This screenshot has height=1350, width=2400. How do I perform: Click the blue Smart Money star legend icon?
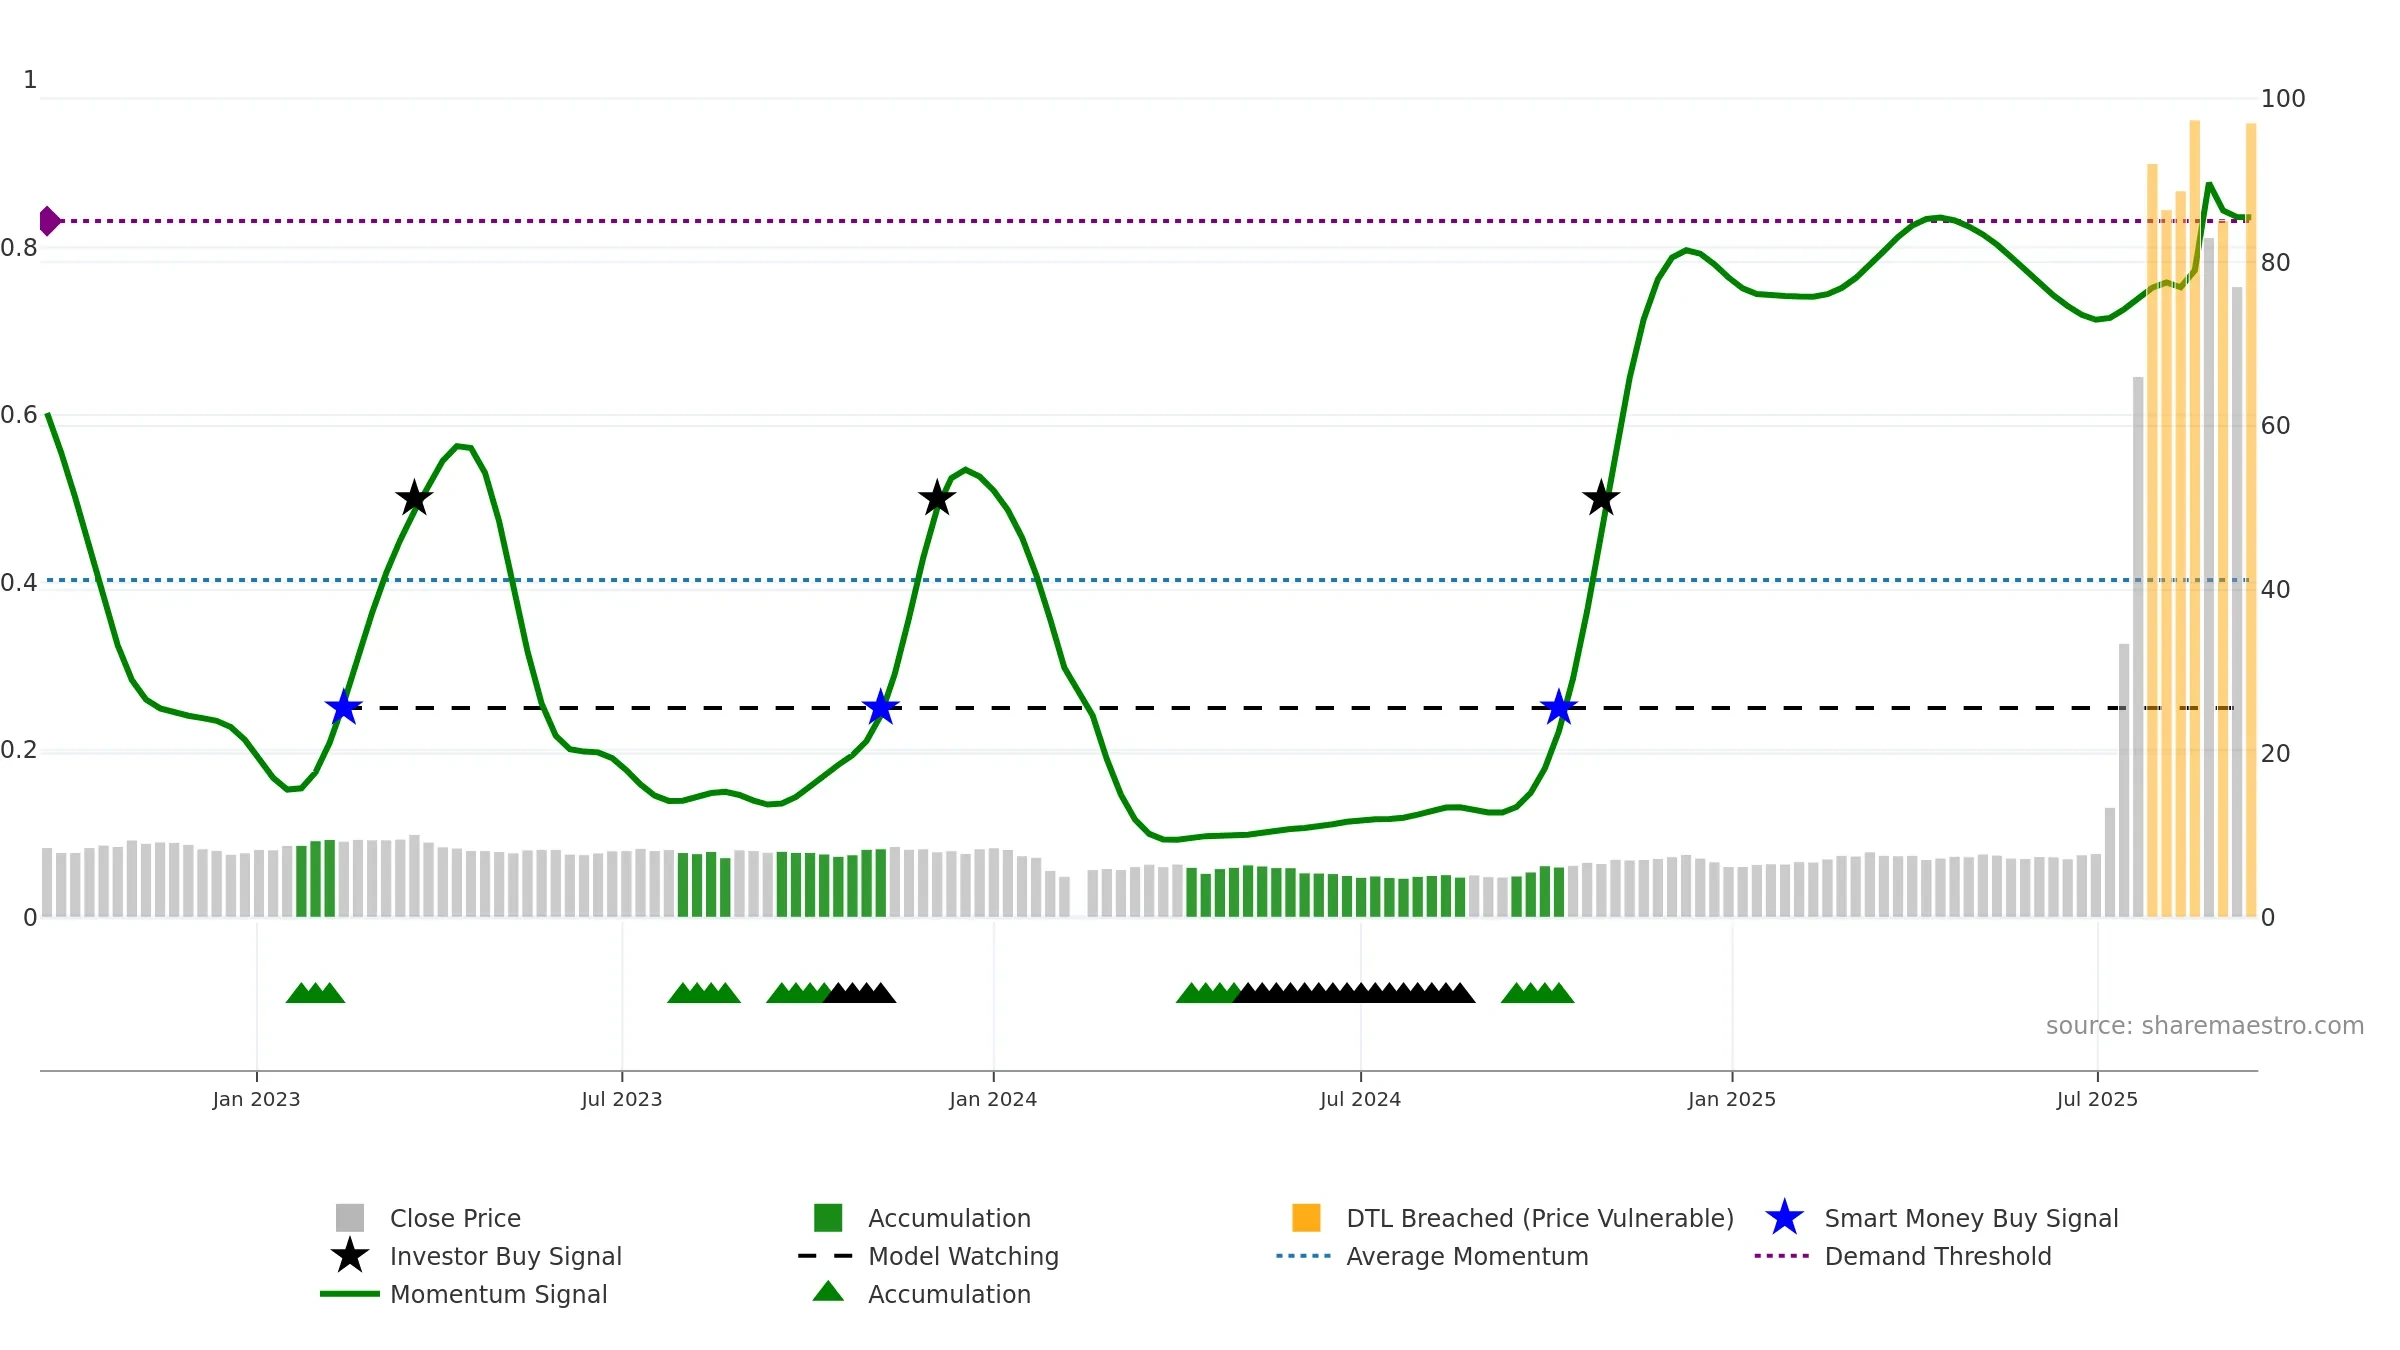point(1784,1218)
